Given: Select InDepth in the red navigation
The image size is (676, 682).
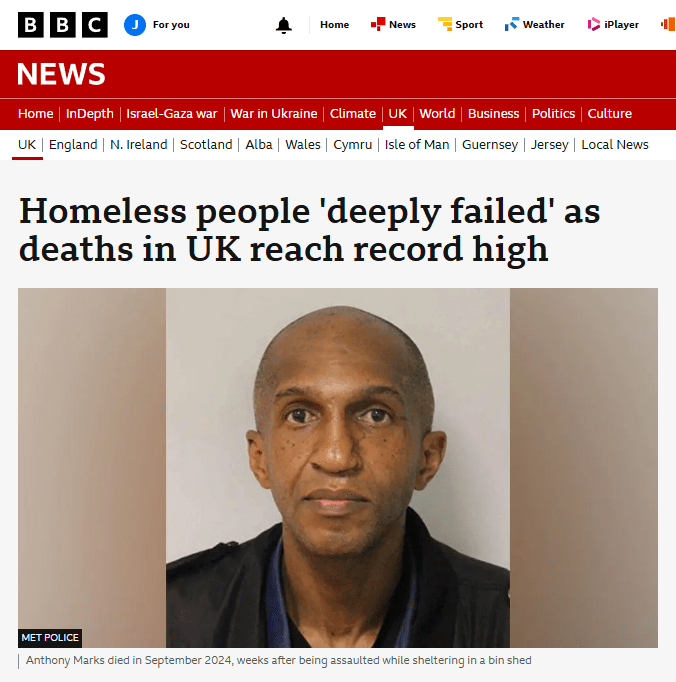Looking at the screenshot, I should pos(90,114).
